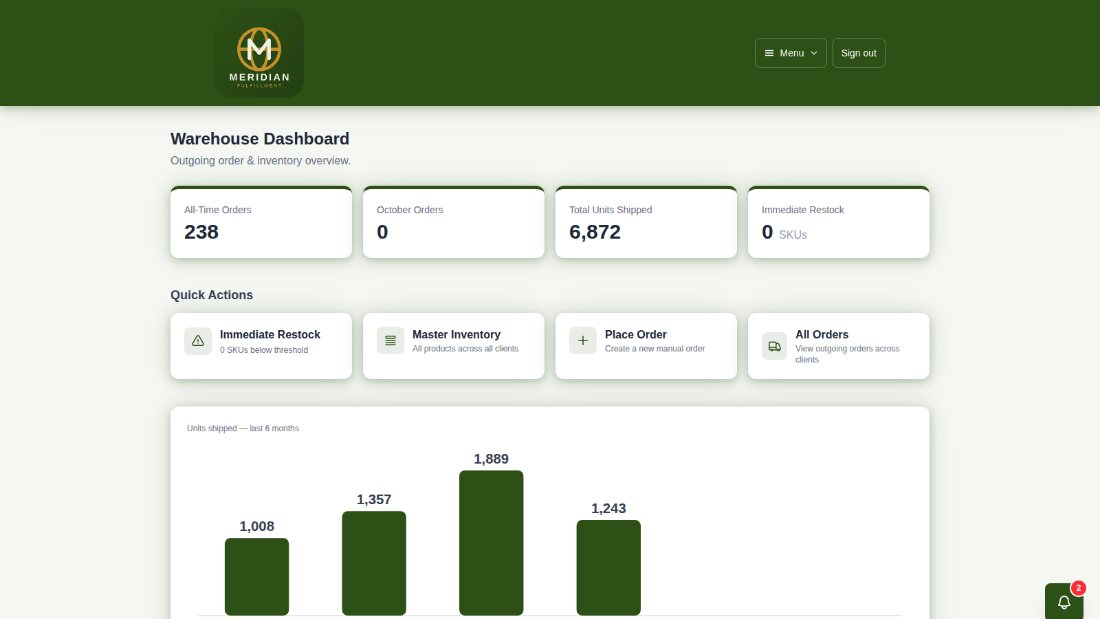The height and width of the screenshot is (619, 1100).
Task: Click 'View outgoing orders across clients' text
Action: coord(847,354)
